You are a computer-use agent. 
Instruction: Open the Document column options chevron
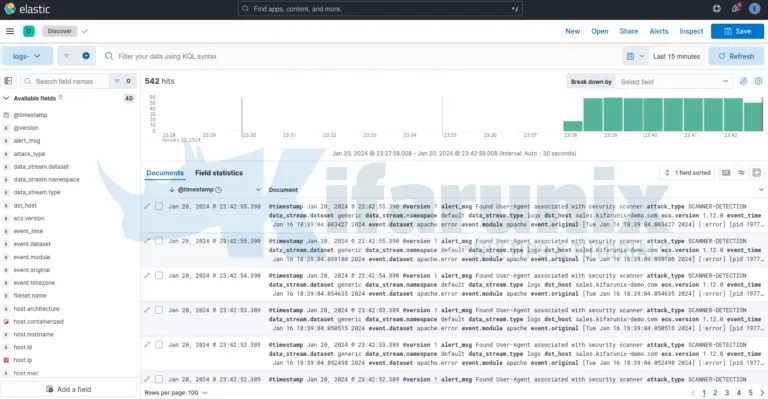(761, 189)
